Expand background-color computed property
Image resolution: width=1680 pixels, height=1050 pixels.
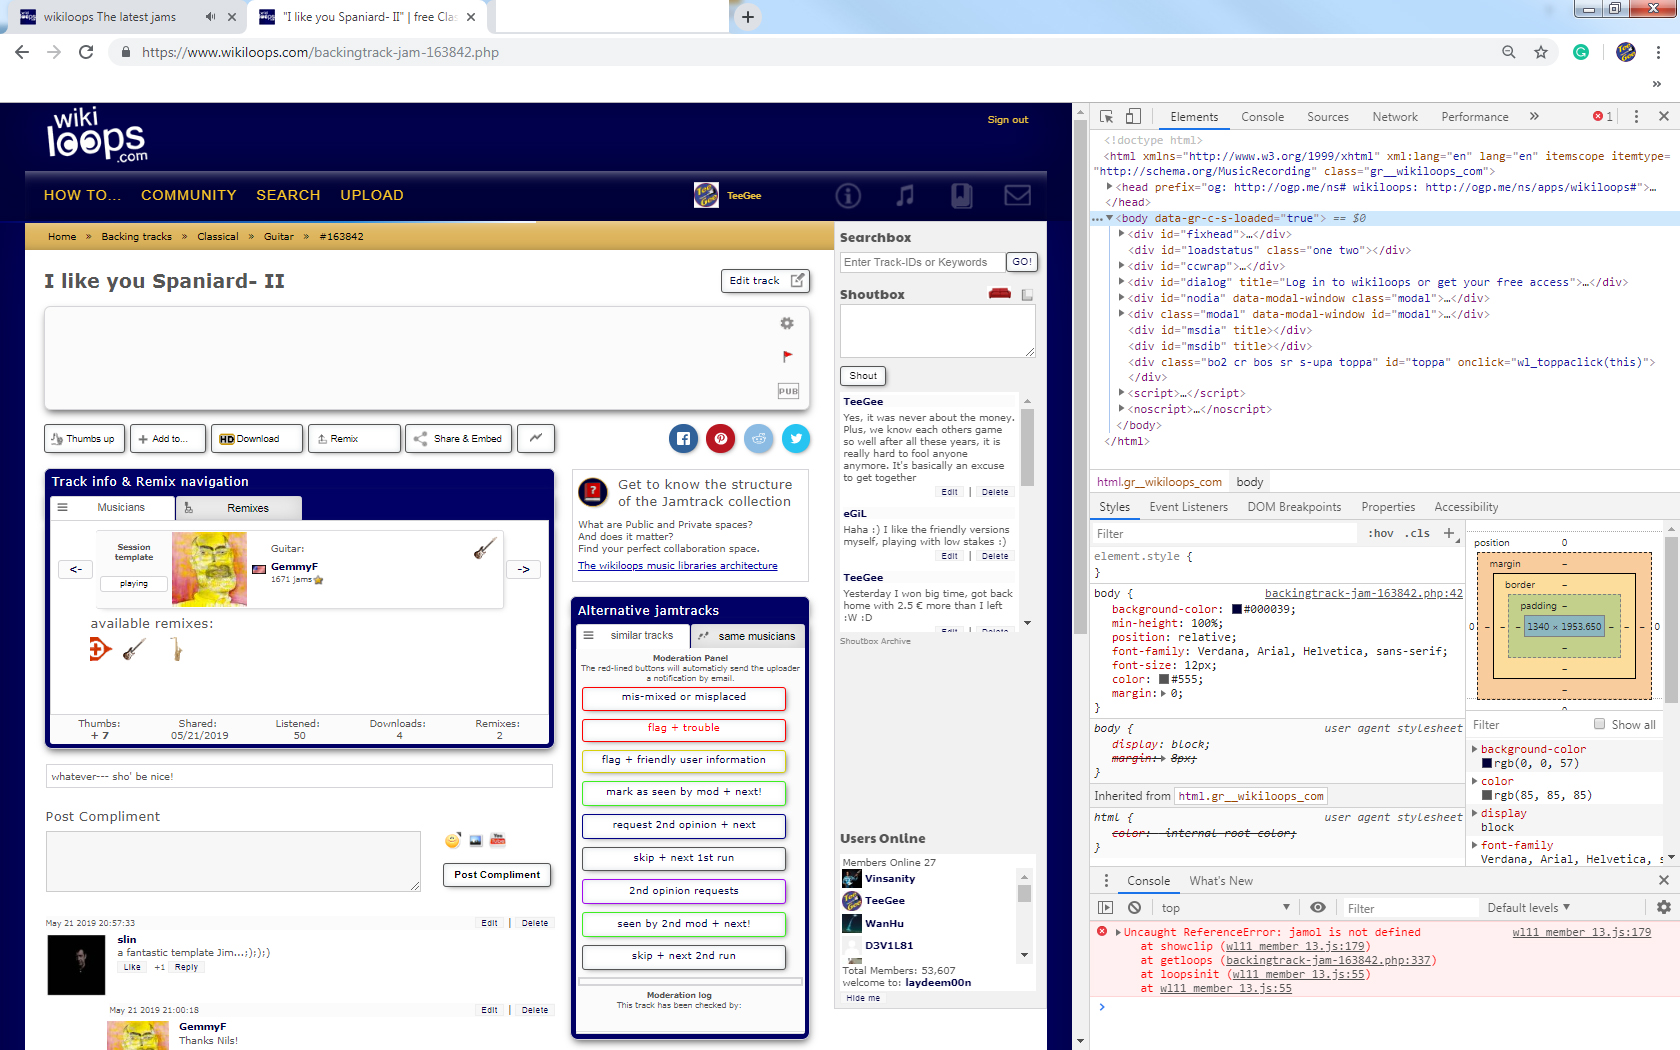pos(1474,749)
